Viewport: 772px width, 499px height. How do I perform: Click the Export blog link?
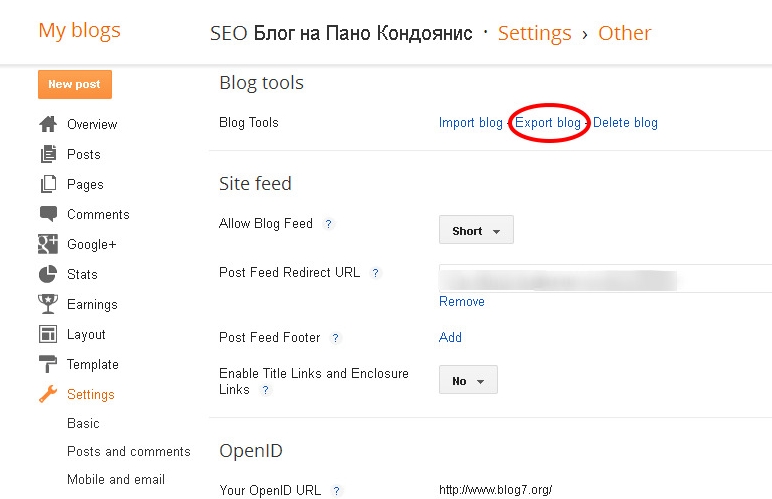pyautogui.click(x=548, y=123)
